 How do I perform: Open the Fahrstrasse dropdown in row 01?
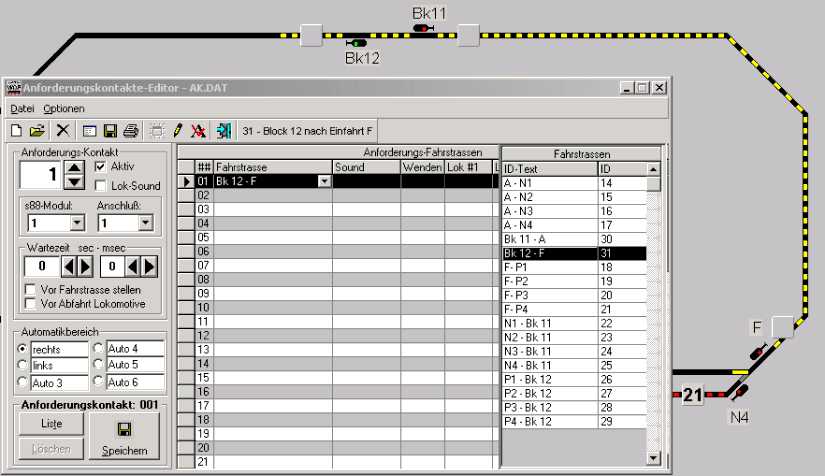click(323, 182)
